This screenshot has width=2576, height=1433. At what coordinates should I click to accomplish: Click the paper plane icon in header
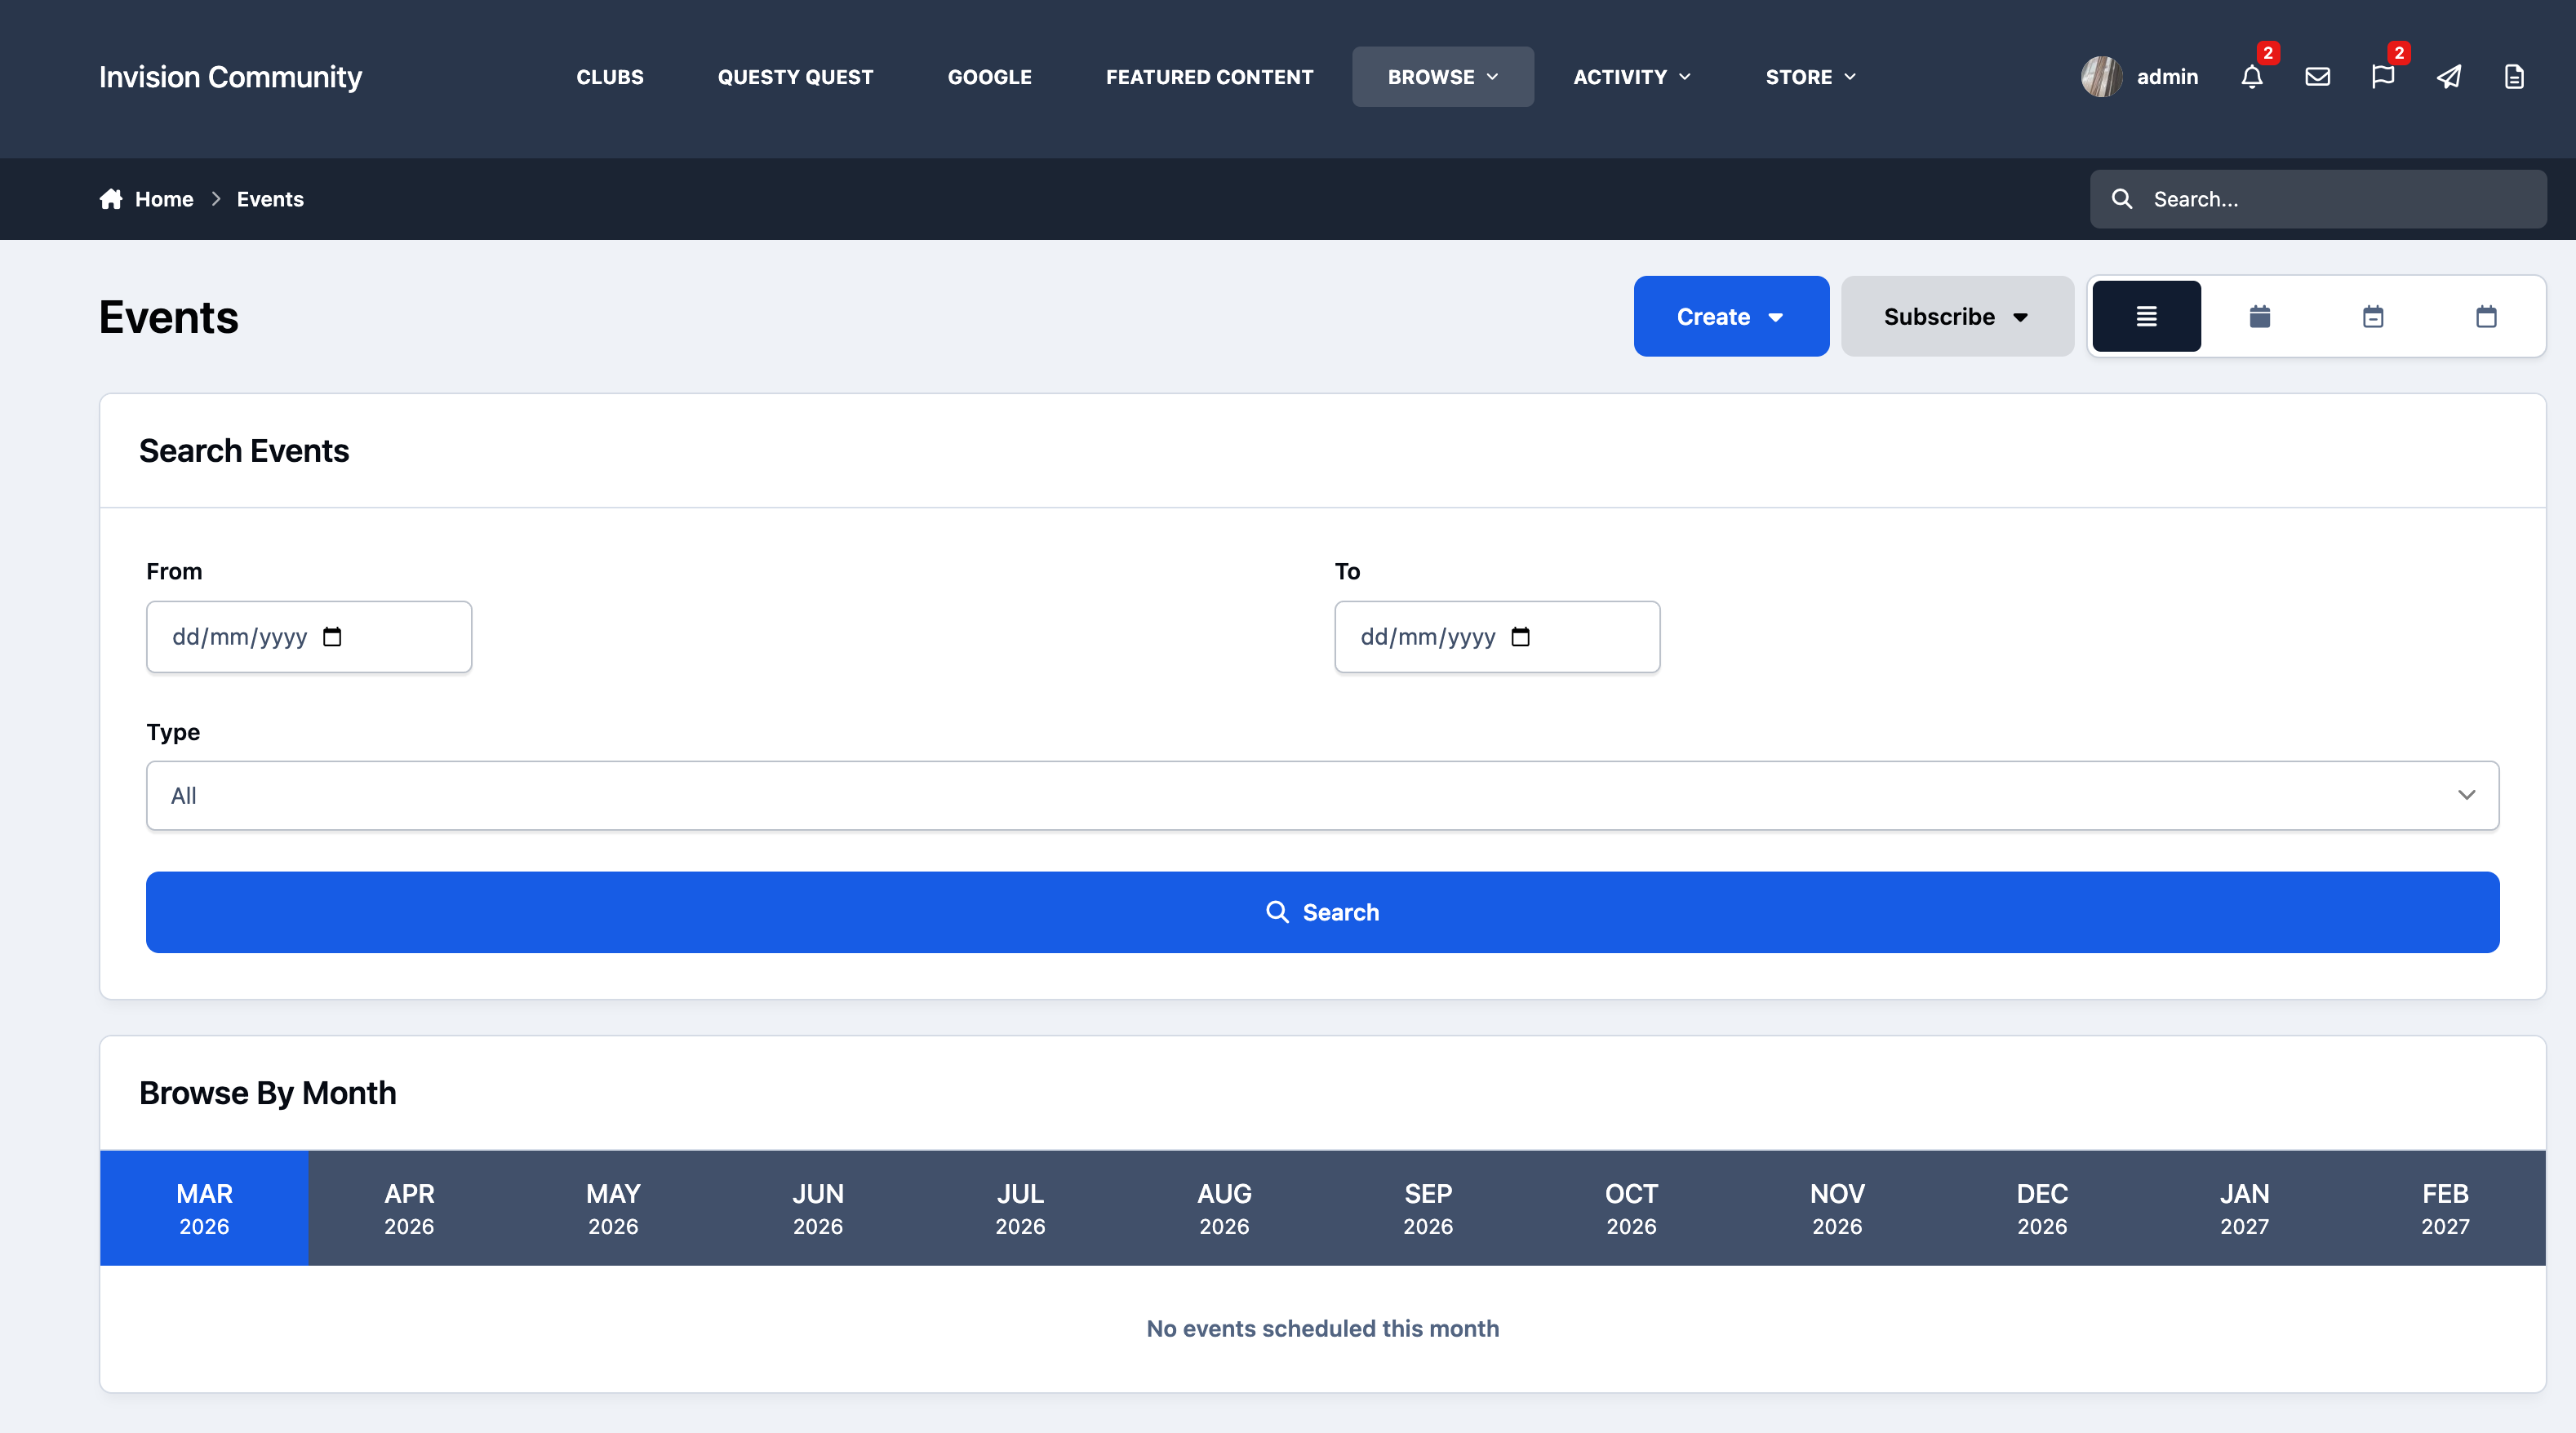(x=2449, y=77)
